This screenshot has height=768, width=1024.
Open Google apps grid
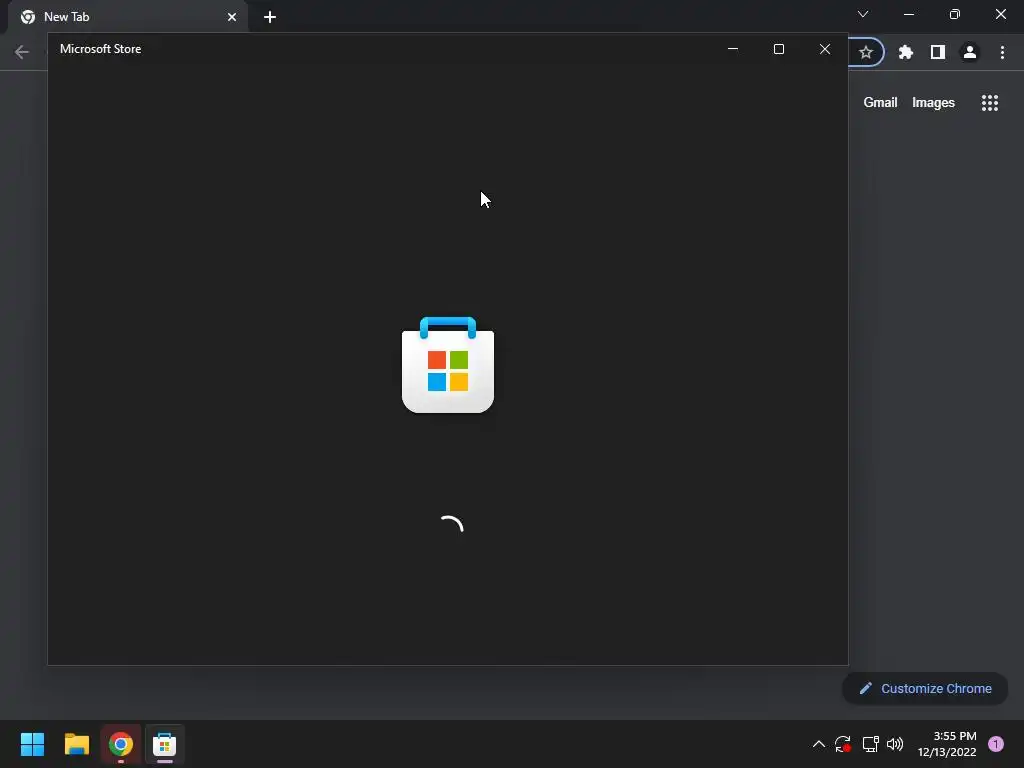990,103
